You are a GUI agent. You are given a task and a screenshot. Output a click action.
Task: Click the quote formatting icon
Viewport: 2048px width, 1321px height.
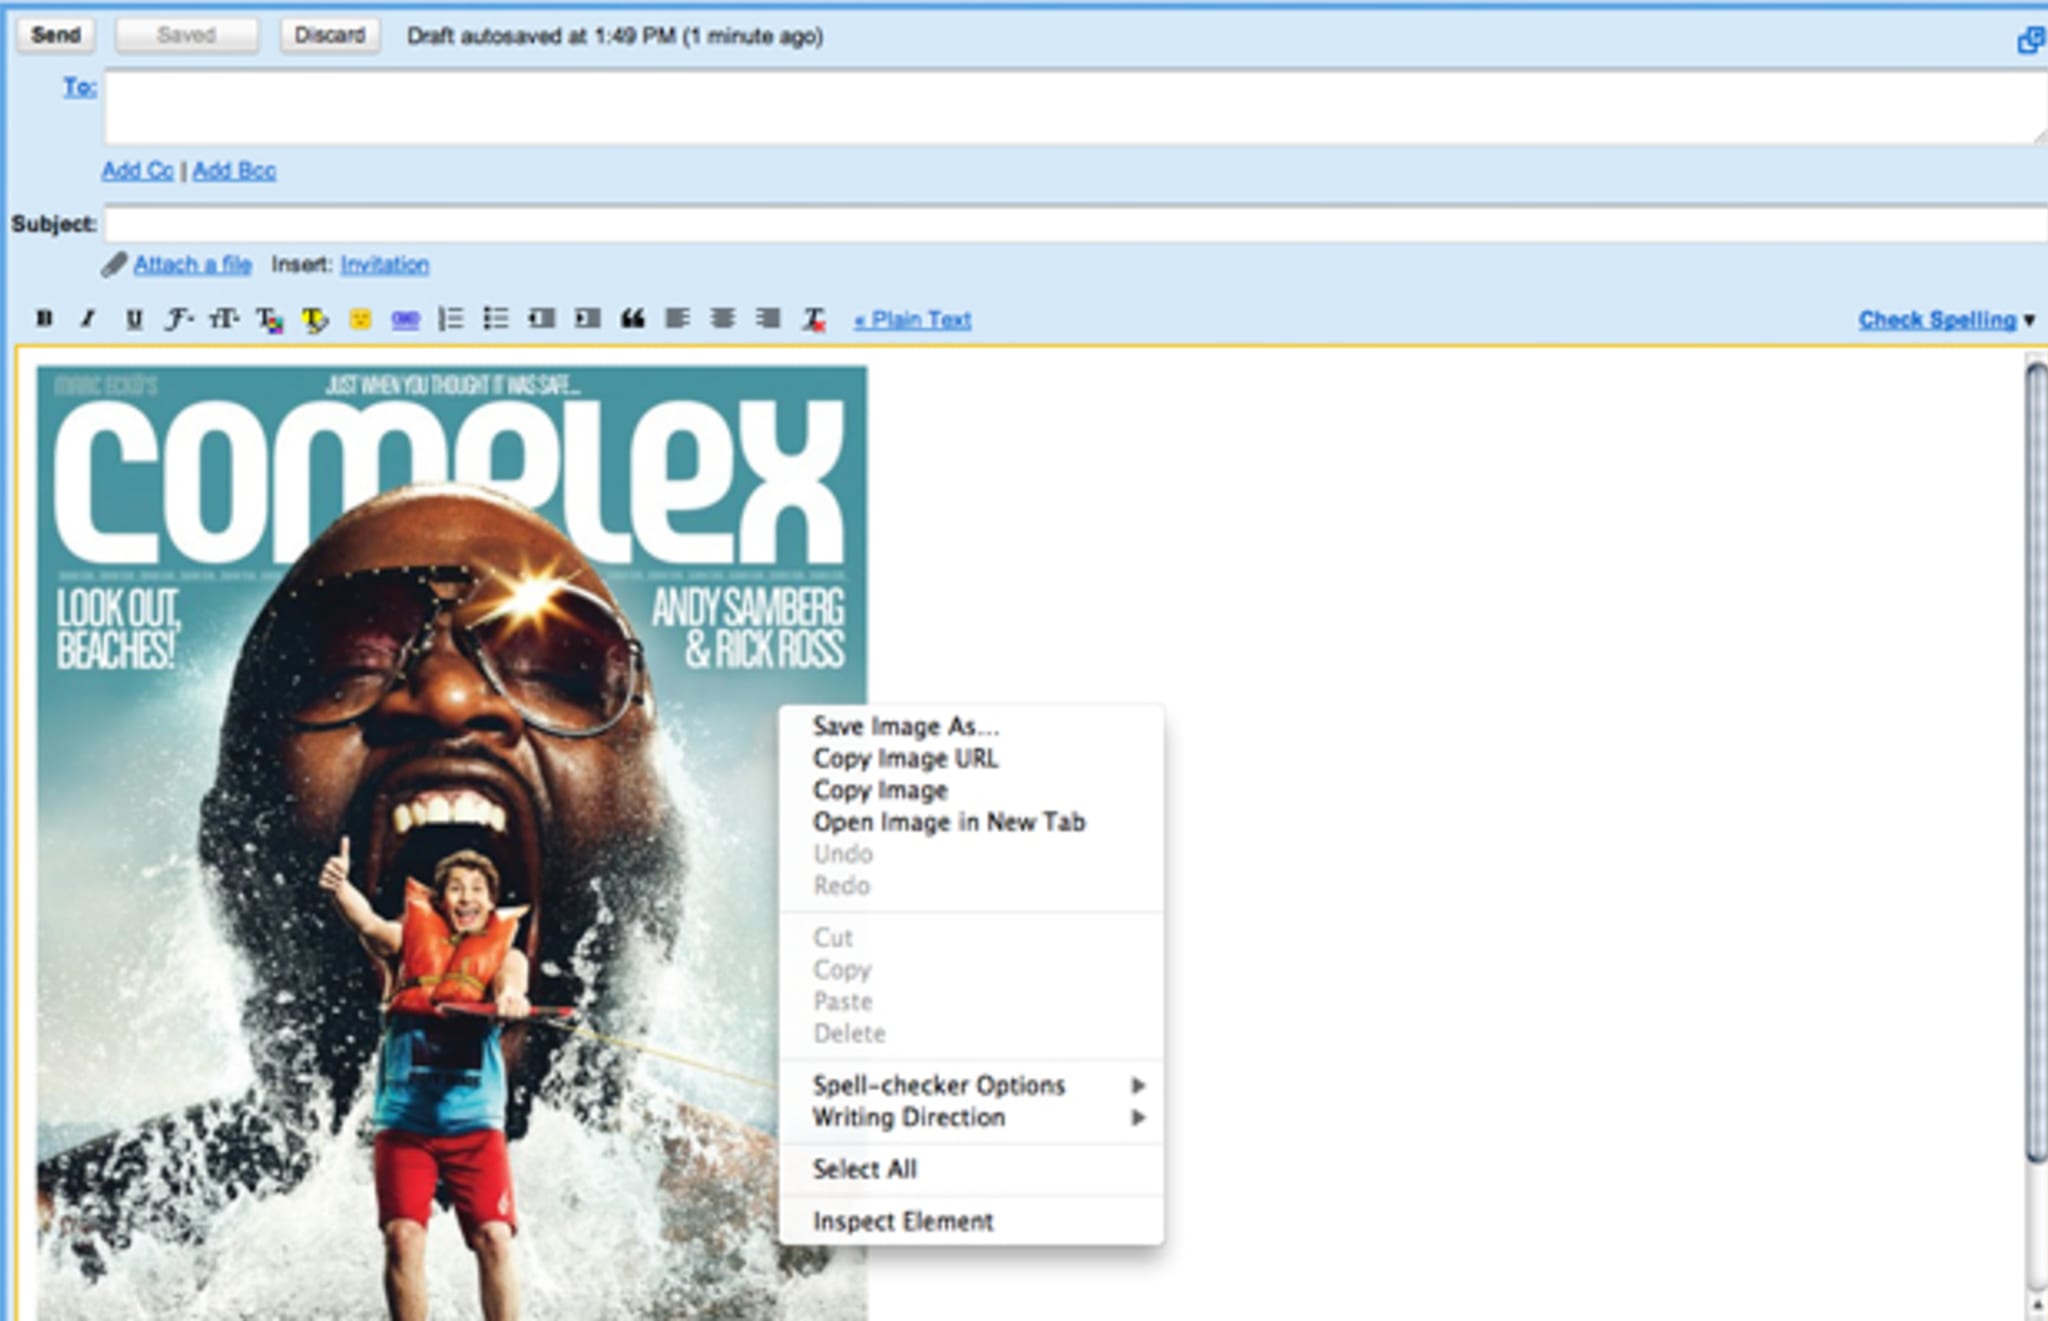[x=632, y=319]
